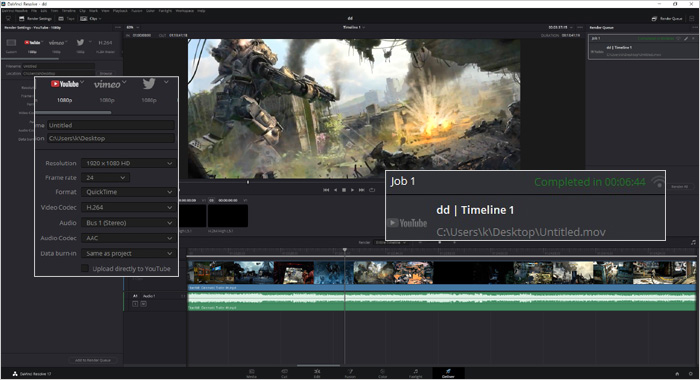This screenshot has height=380, width=700.
Task: Switch to the Deliver page
Action: [448, 373]
